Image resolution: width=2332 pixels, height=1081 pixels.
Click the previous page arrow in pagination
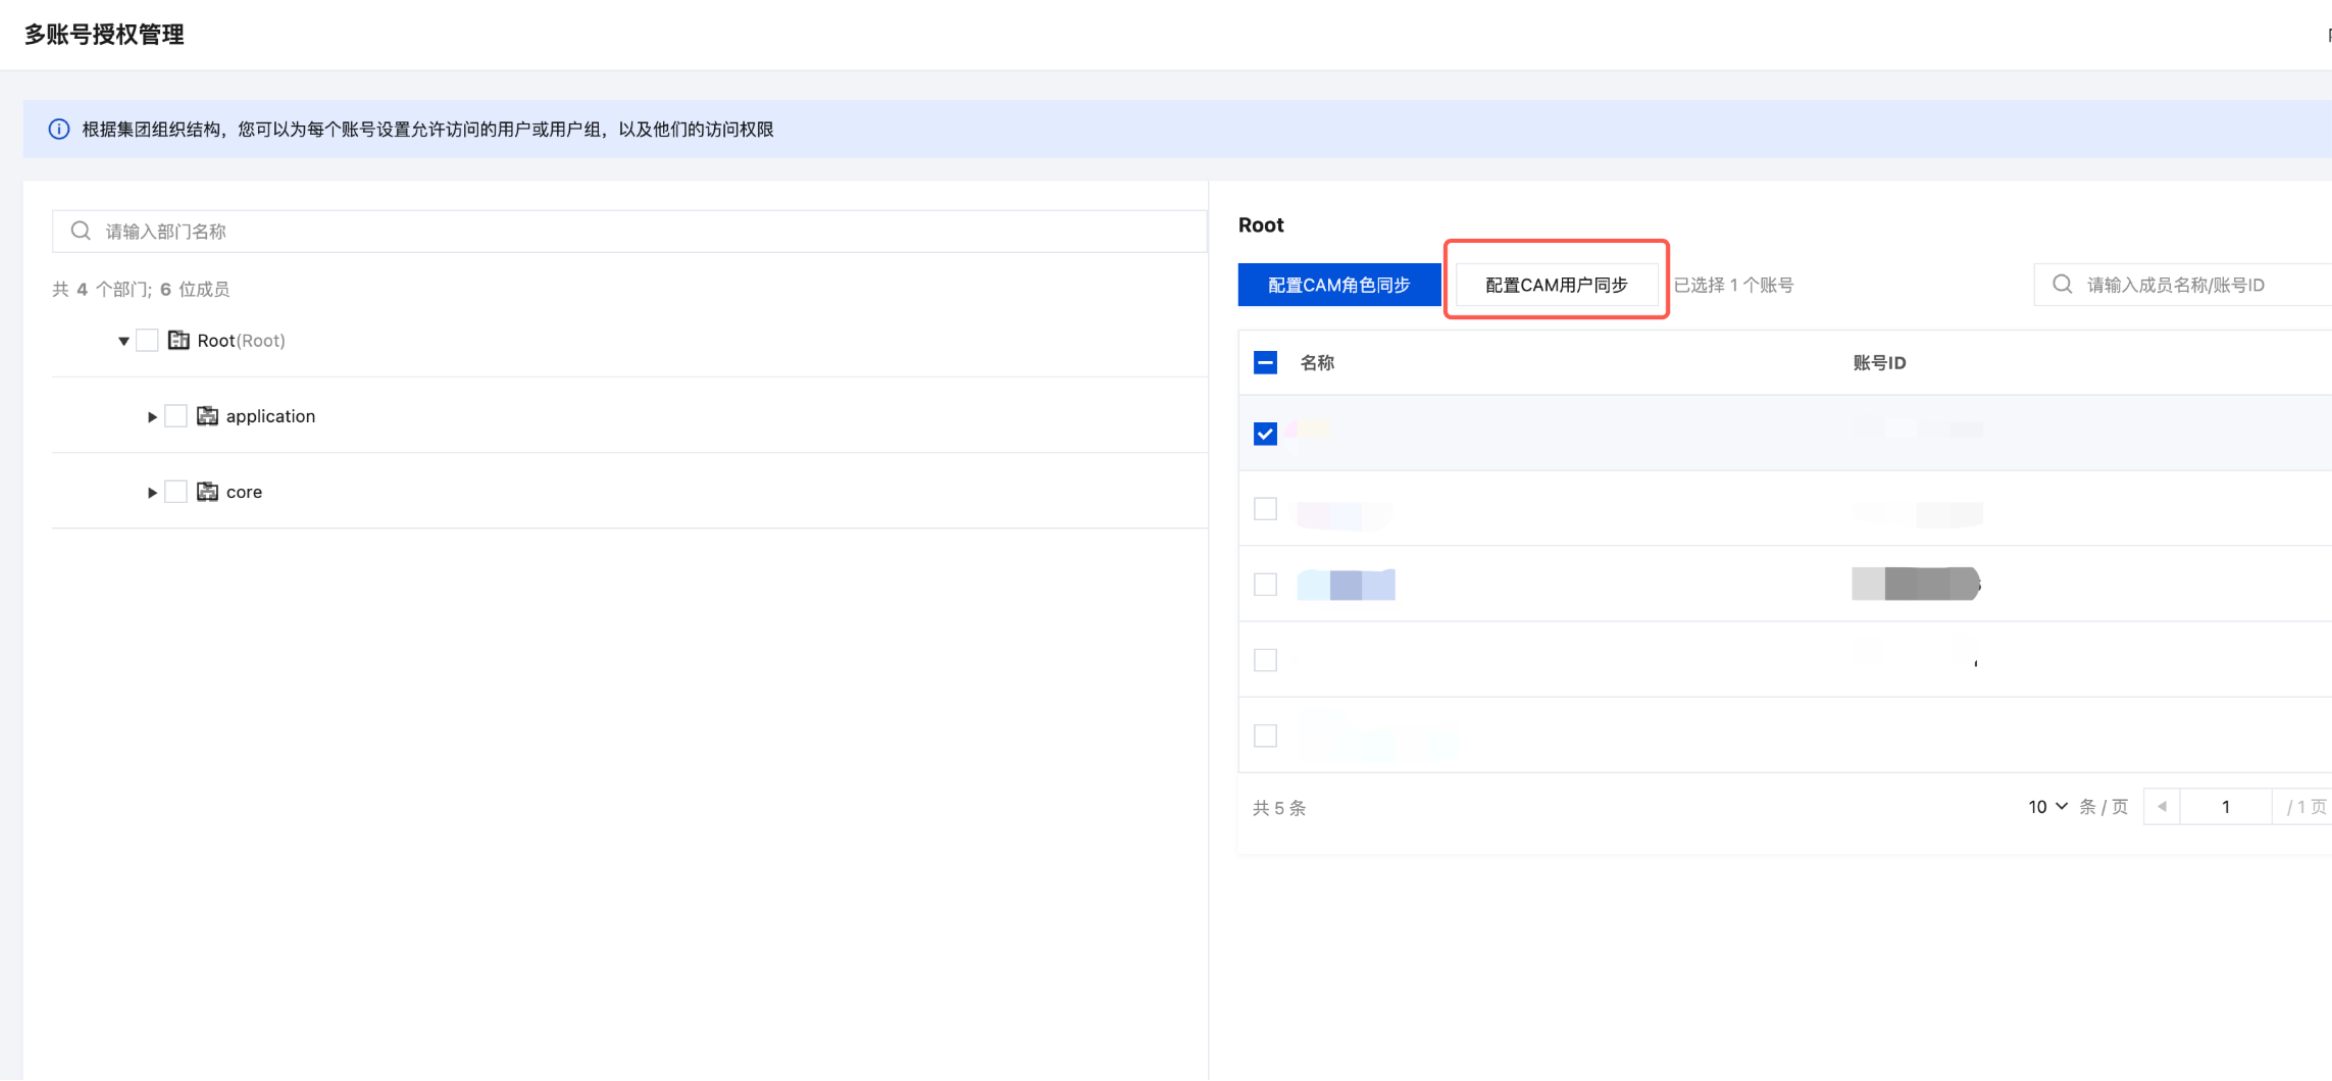coord(2162,807)
